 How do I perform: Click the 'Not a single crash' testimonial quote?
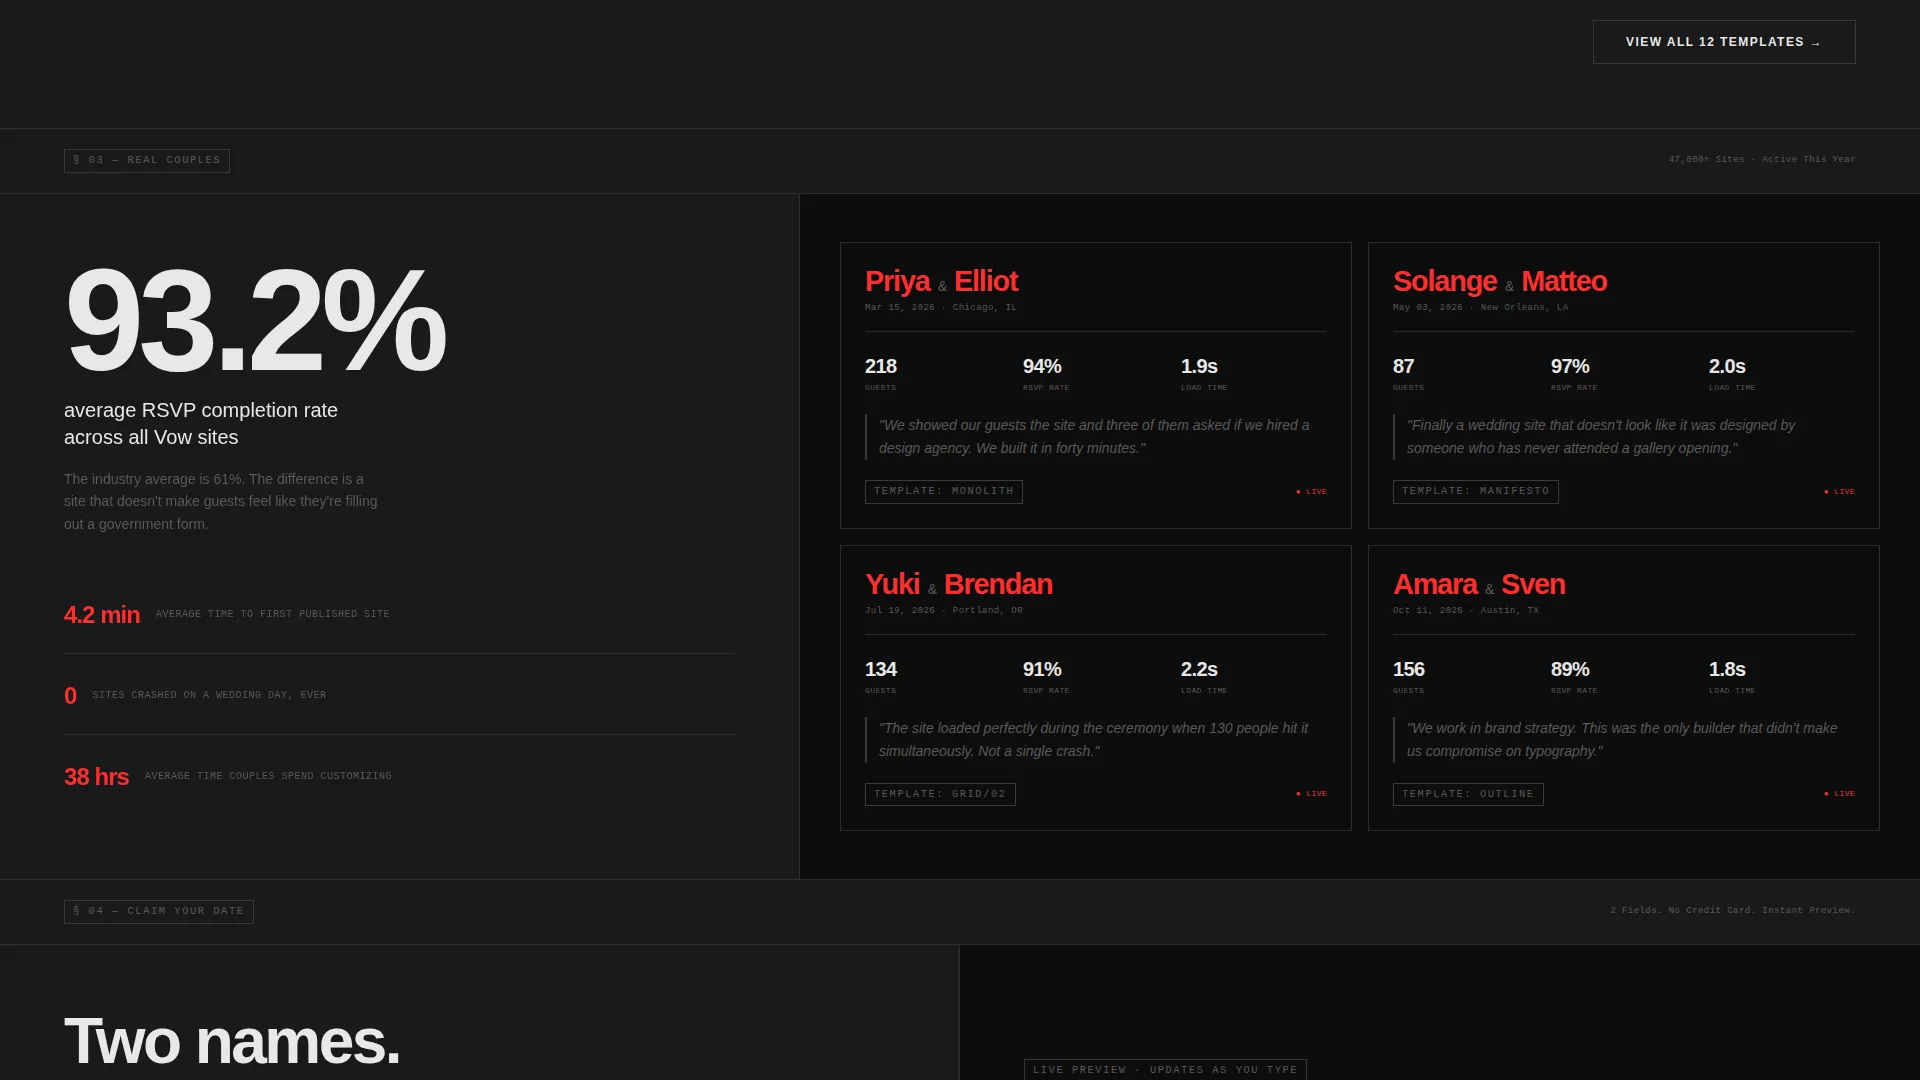[1096, 740]
